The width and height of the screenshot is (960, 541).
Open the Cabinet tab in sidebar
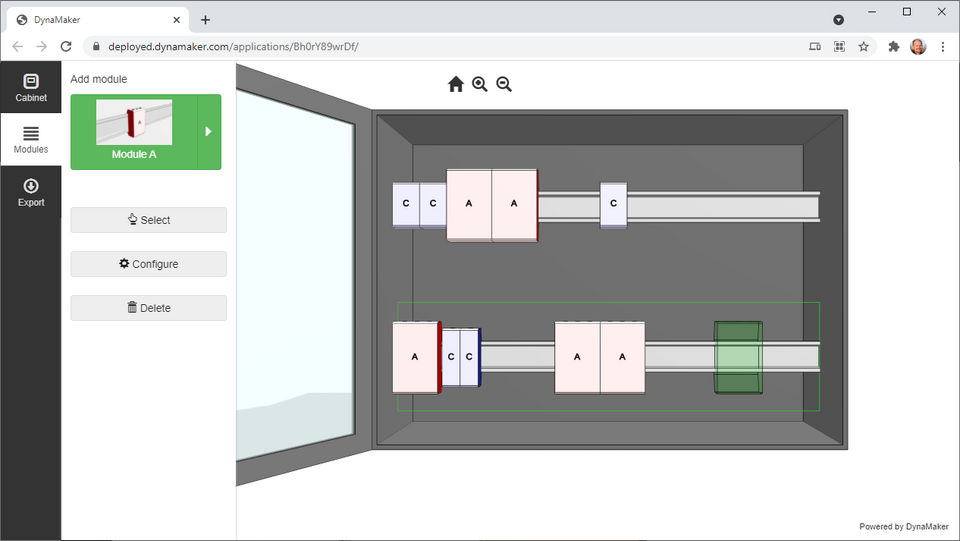point(31,88)
